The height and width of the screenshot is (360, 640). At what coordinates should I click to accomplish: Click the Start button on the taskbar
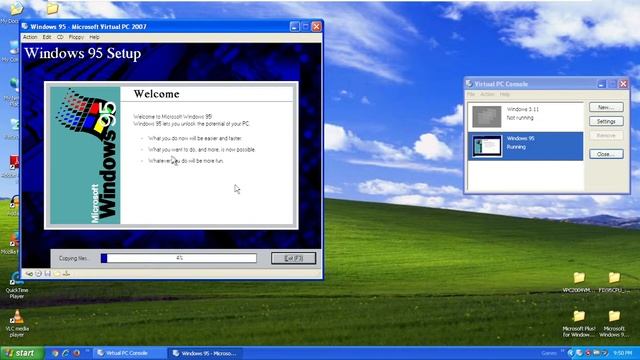tap(22, 353)
